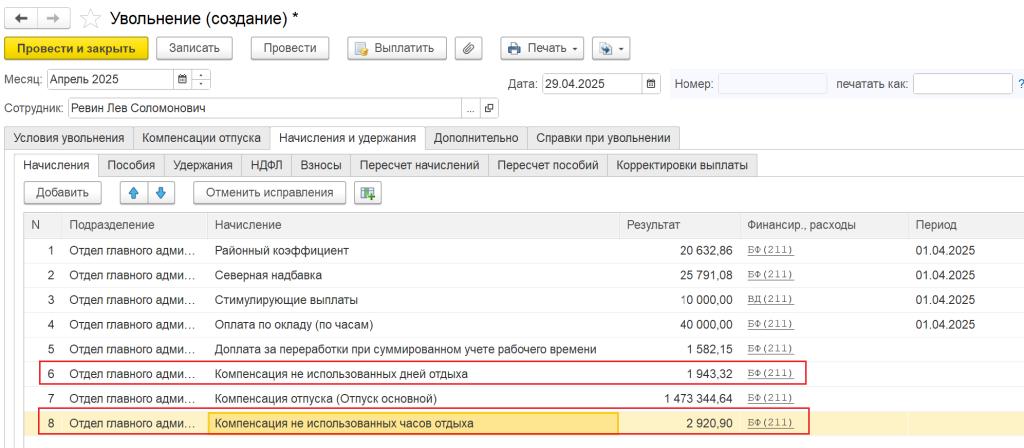Open the НДФЛ subtab
Screen dimensions: 1024x448
point(266,165)
